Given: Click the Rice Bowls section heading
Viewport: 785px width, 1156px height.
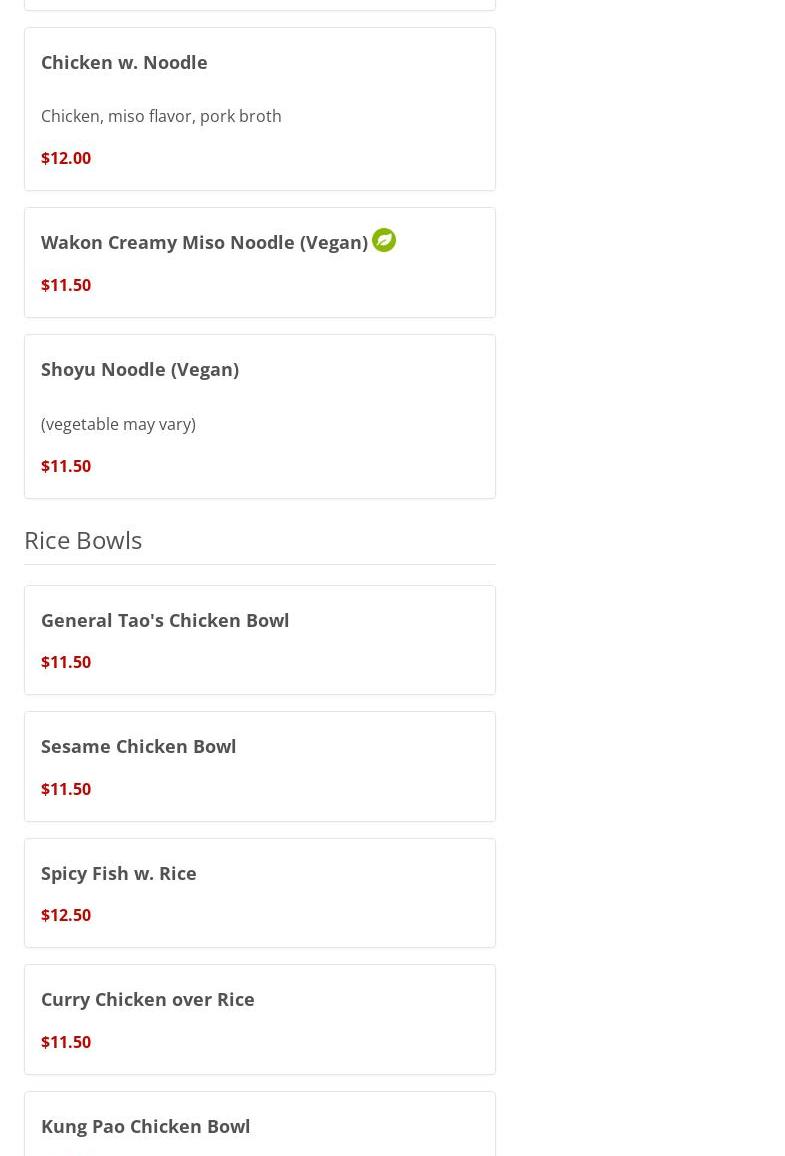Looking at the screenshot, I should 83,540.
